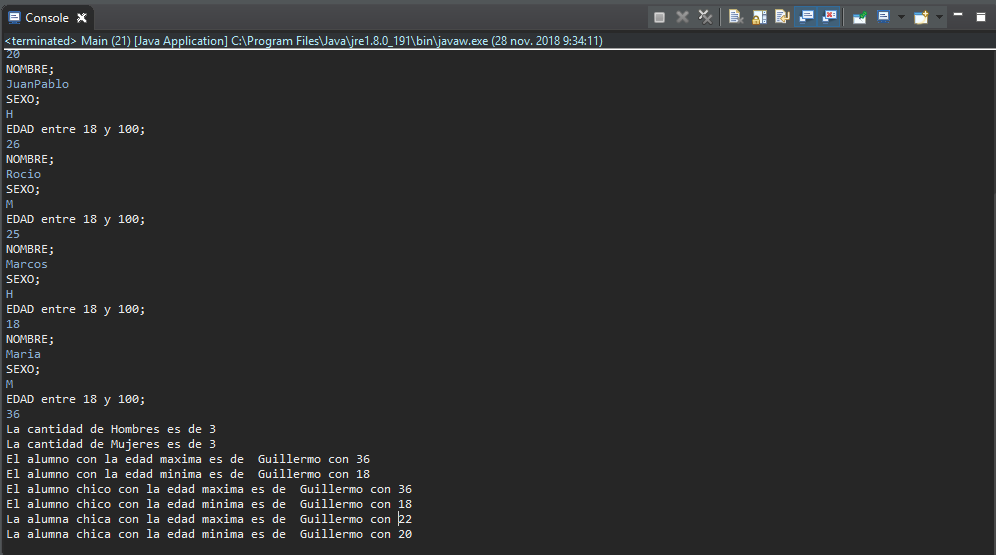
Task: Click the input name 'Maria'
Action: click(x=24, y=354)
